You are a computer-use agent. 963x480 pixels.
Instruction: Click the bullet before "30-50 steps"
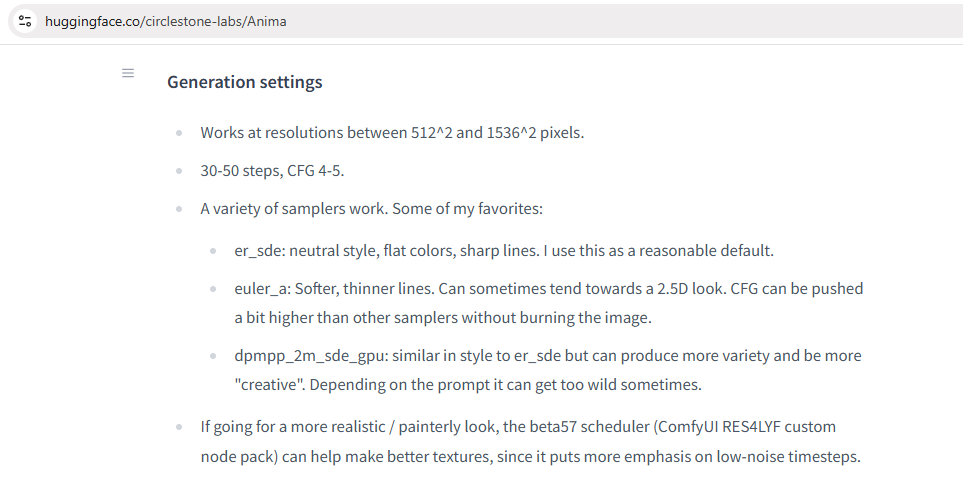pos(179,171)
